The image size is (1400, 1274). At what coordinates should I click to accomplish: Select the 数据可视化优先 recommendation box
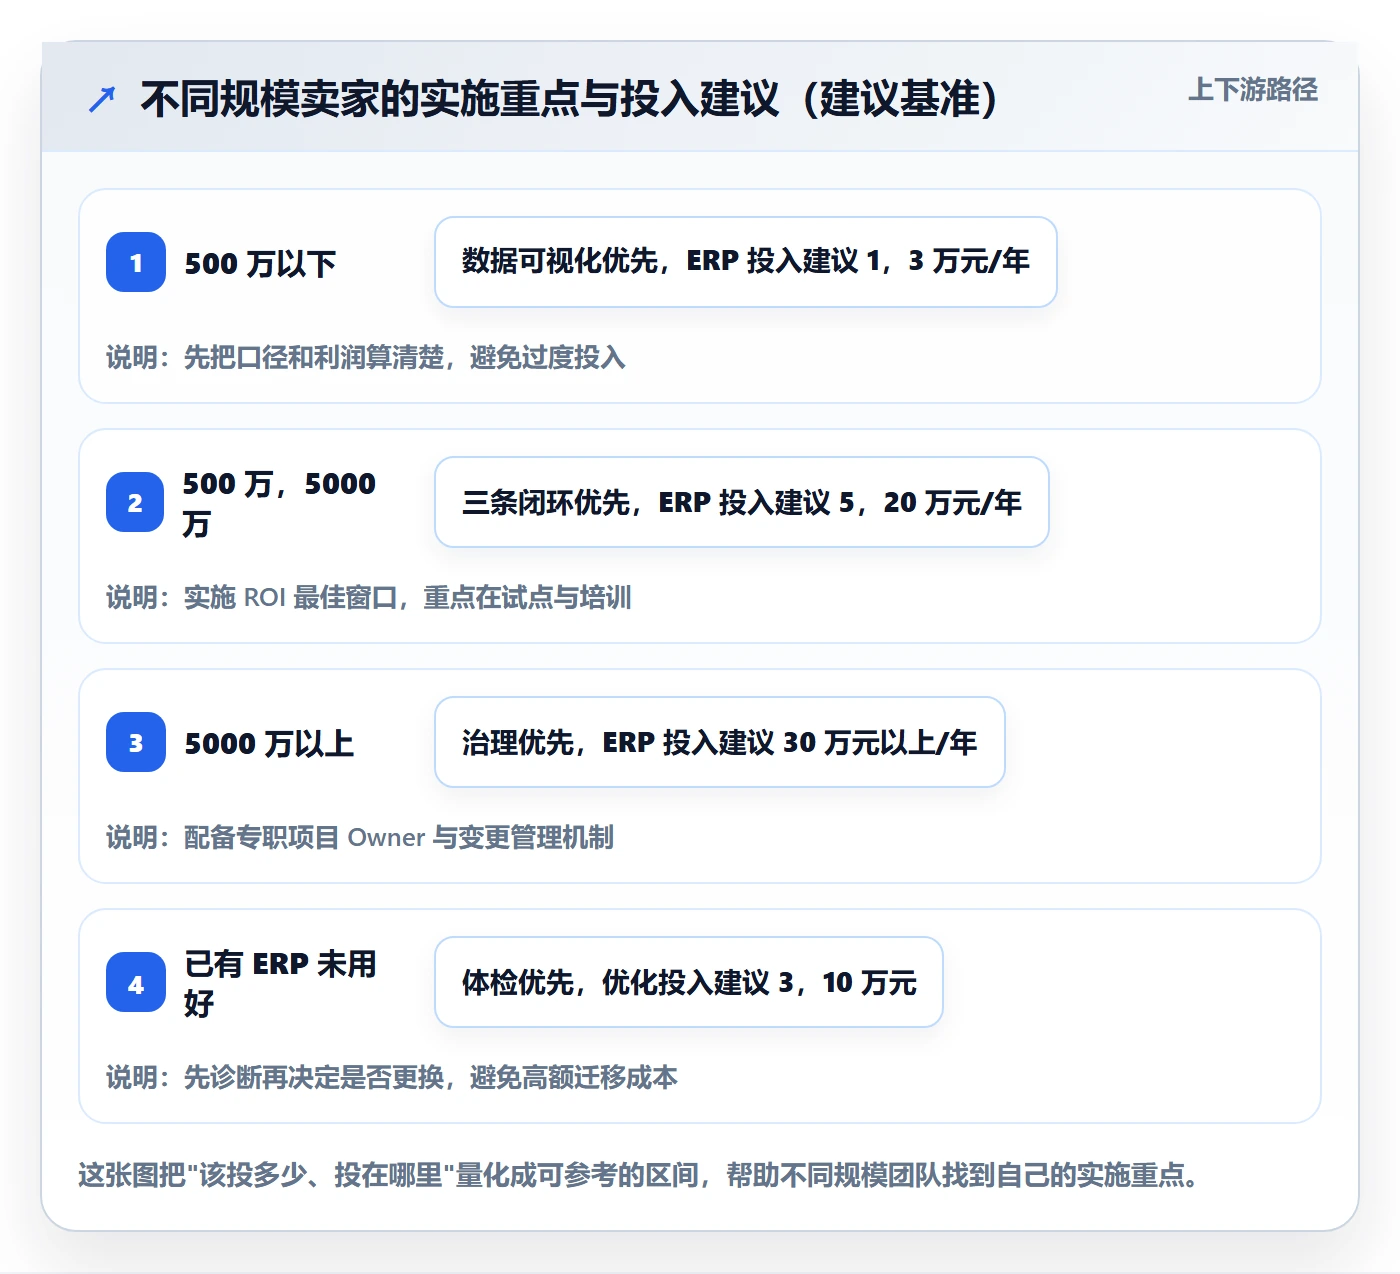(746, 262)
